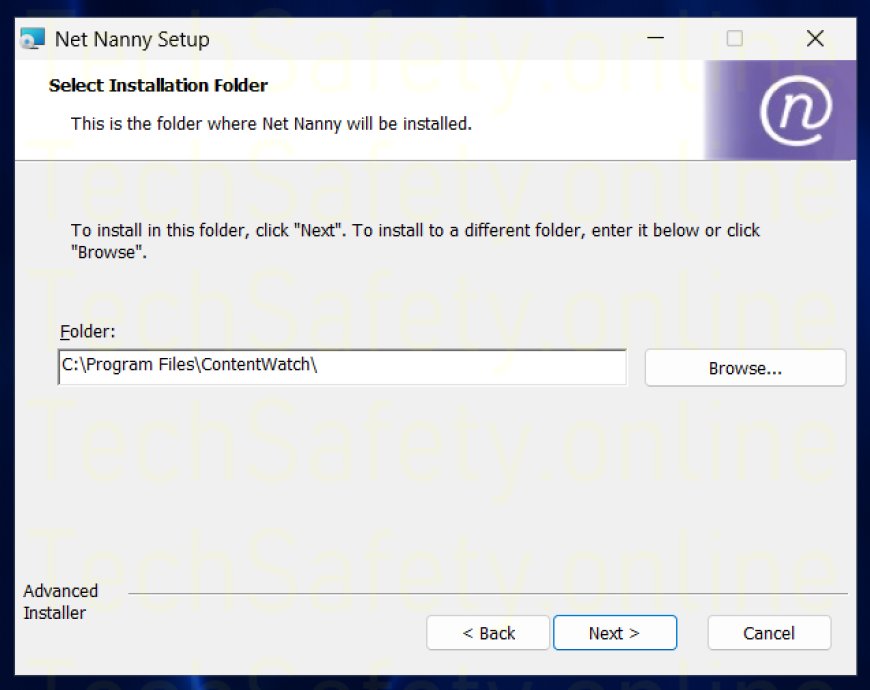Click the "Folder:" label

pos(88,331)
